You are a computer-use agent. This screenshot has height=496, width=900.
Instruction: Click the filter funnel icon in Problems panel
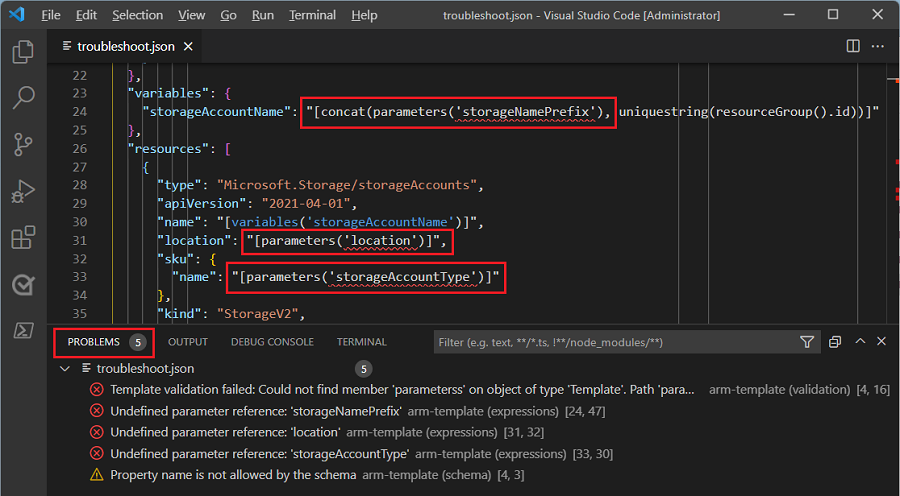pyautogui.click(x=806, y=342)
